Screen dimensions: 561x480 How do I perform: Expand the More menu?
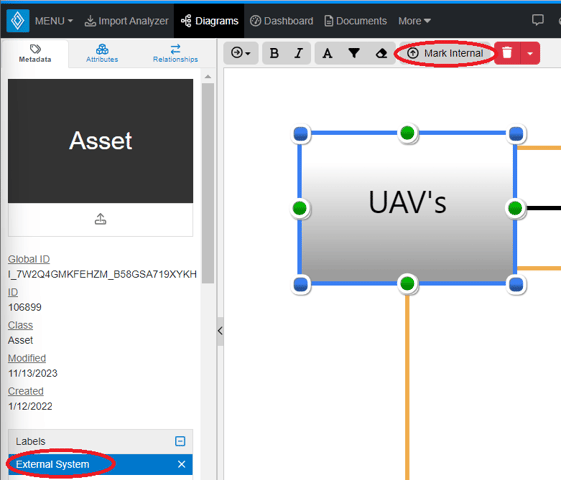coord(414,21)
